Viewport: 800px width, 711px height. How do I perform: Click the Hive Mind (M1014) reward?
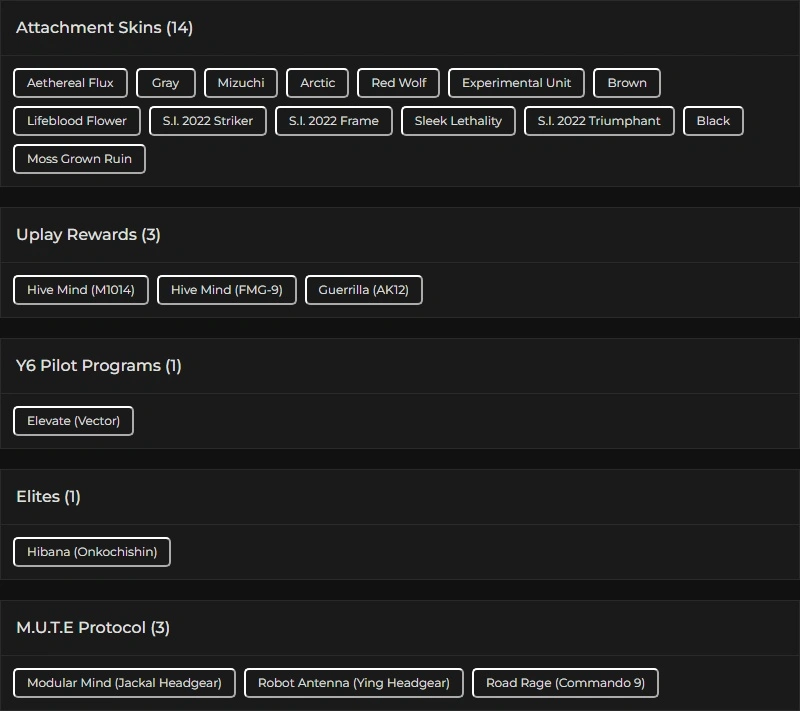(x=81, y=290)
